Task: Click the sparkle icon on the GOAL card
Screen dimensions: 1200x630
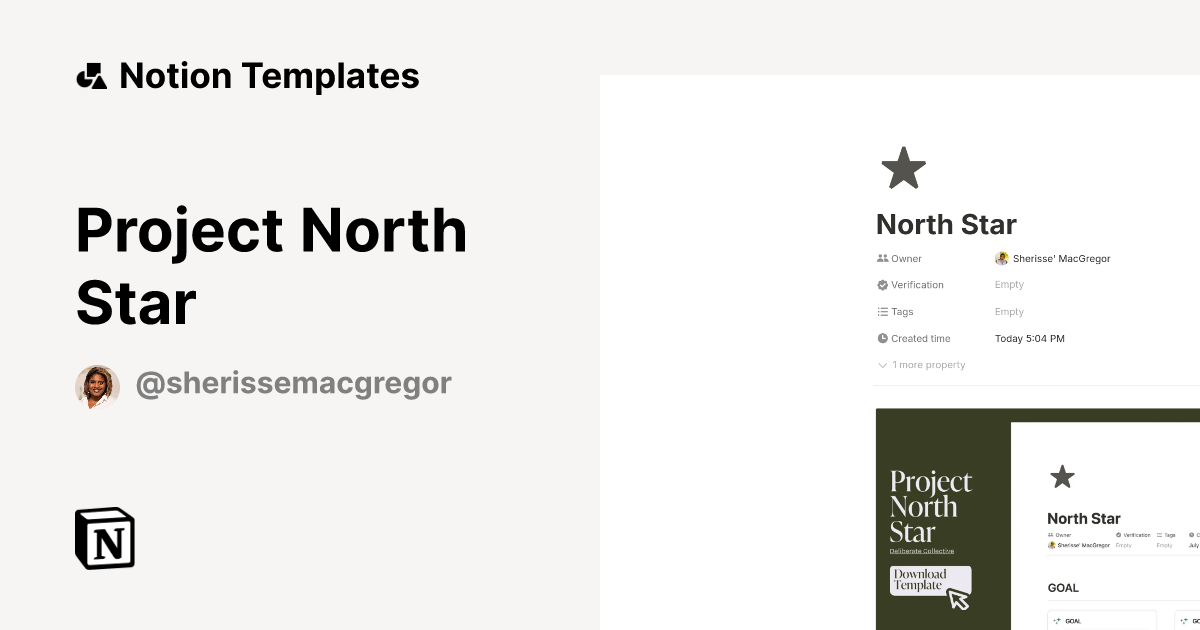Action: click(1057, 621)
